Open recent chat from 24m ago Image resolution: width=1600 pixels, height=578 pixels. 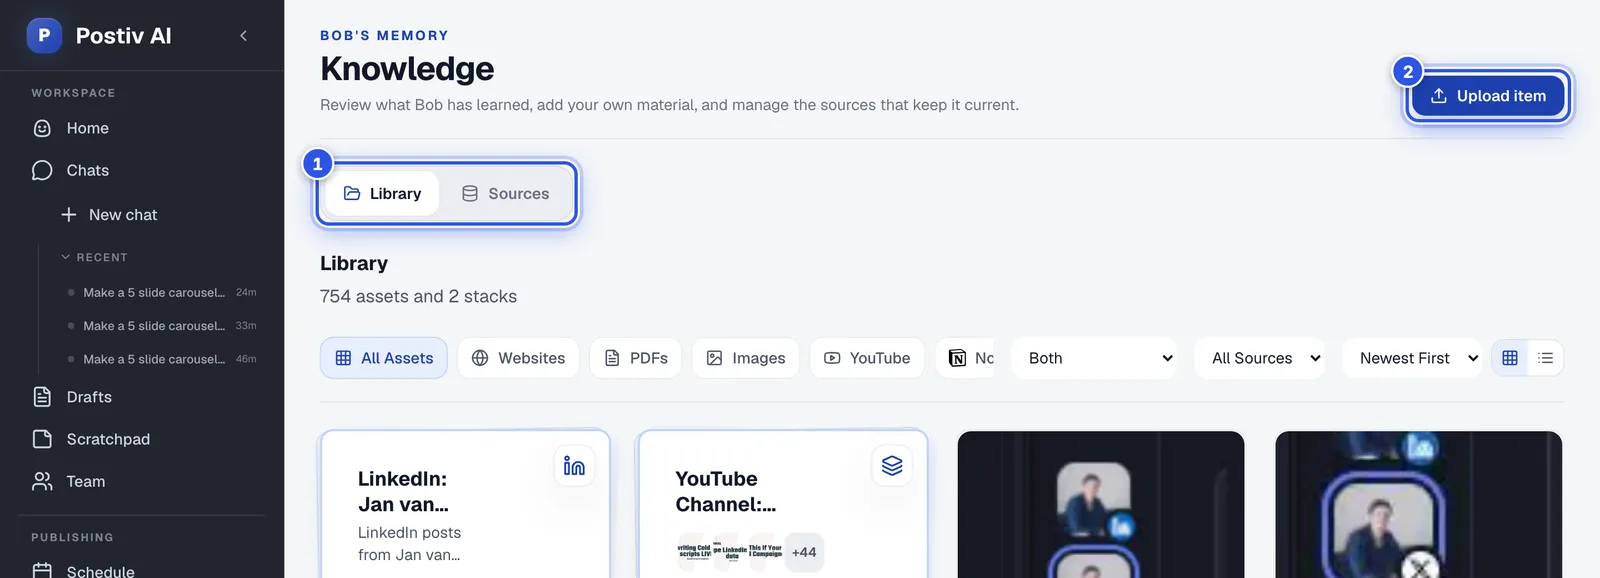[162, 293]
